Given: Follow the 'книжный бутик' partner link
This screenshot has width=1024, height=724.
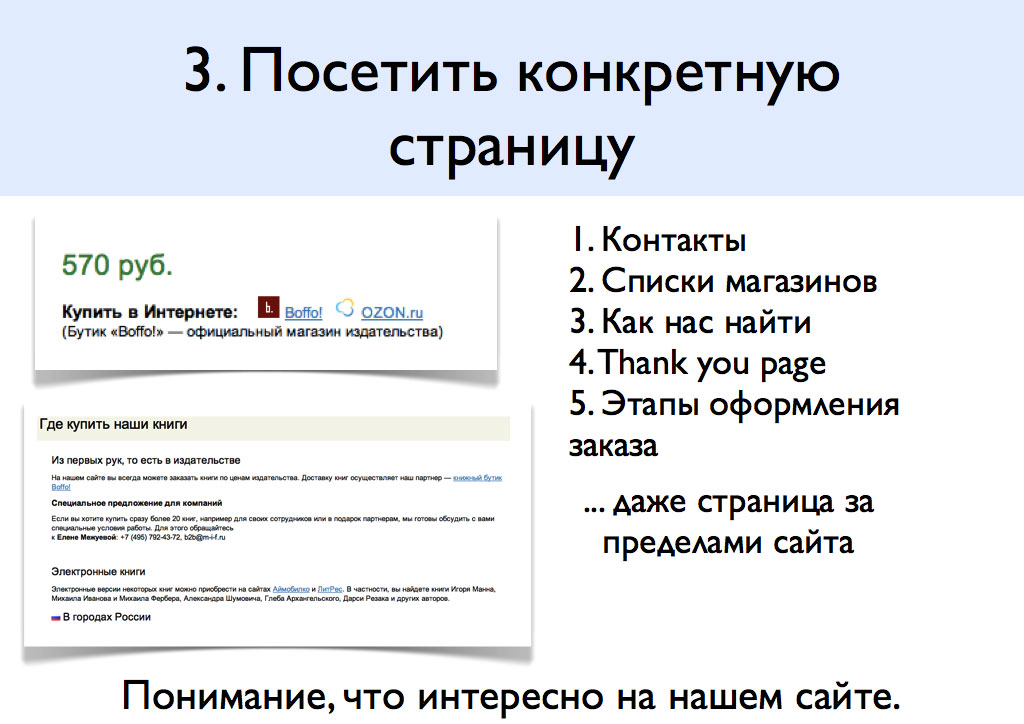Looking at the screenshot, I should (x=478, y=479).
